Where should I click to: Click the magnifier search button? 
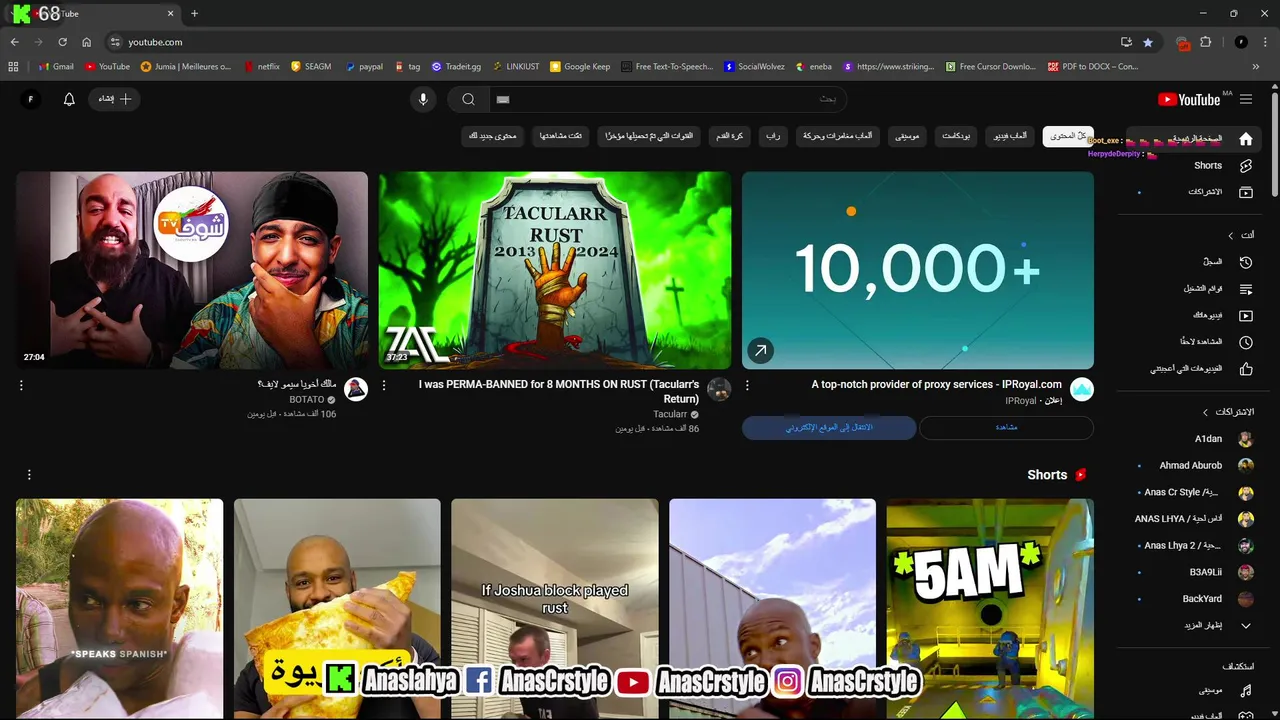[x=468, y=99]
